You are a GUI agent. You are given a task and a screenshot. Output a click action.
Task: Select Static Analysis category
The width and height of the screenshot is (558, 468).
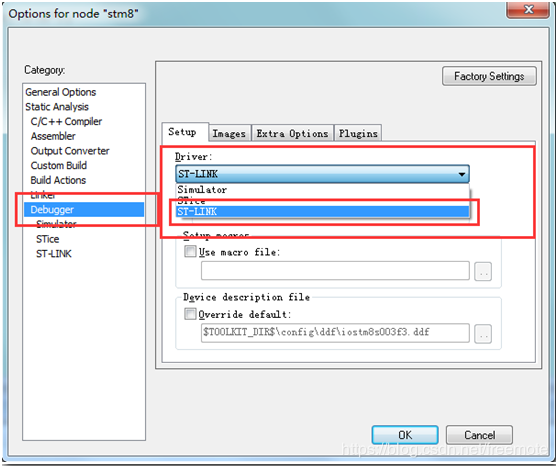click(x=57, y=107)
